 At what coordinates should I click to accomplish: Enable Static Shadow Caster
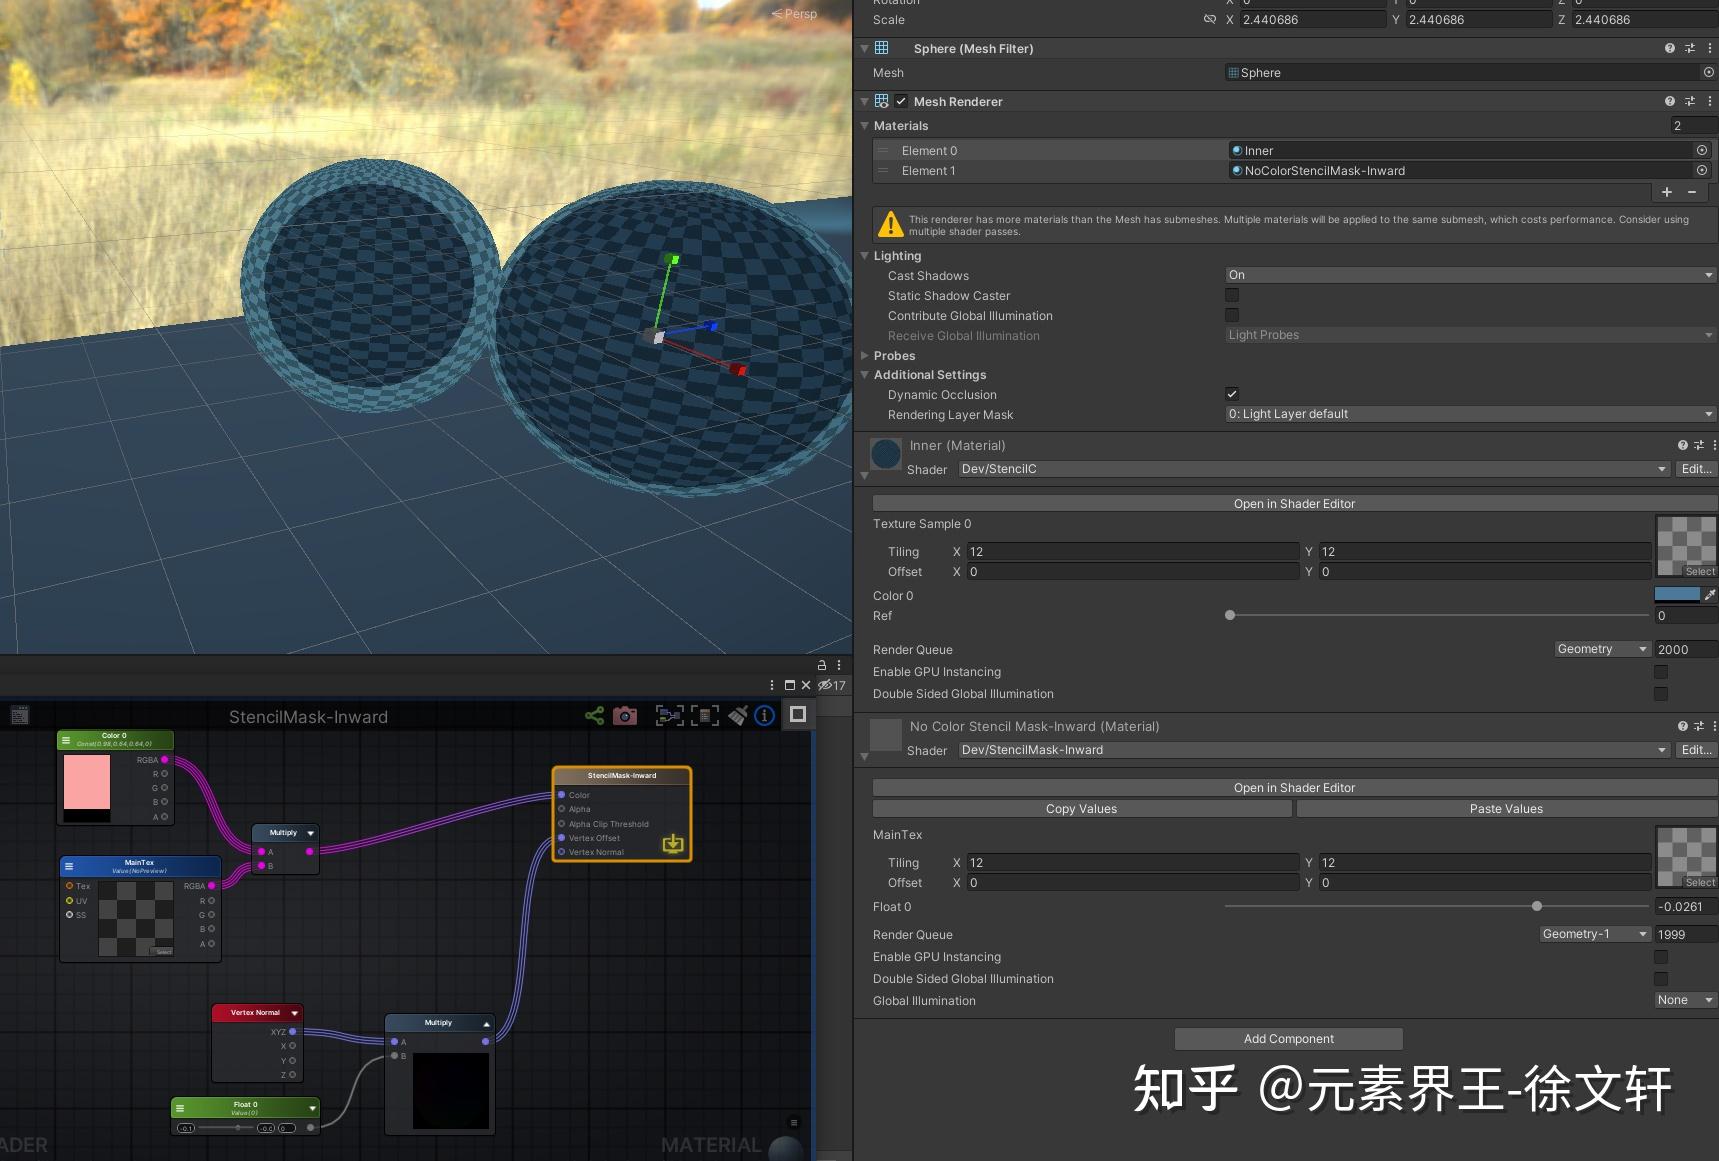[1232, 295]
